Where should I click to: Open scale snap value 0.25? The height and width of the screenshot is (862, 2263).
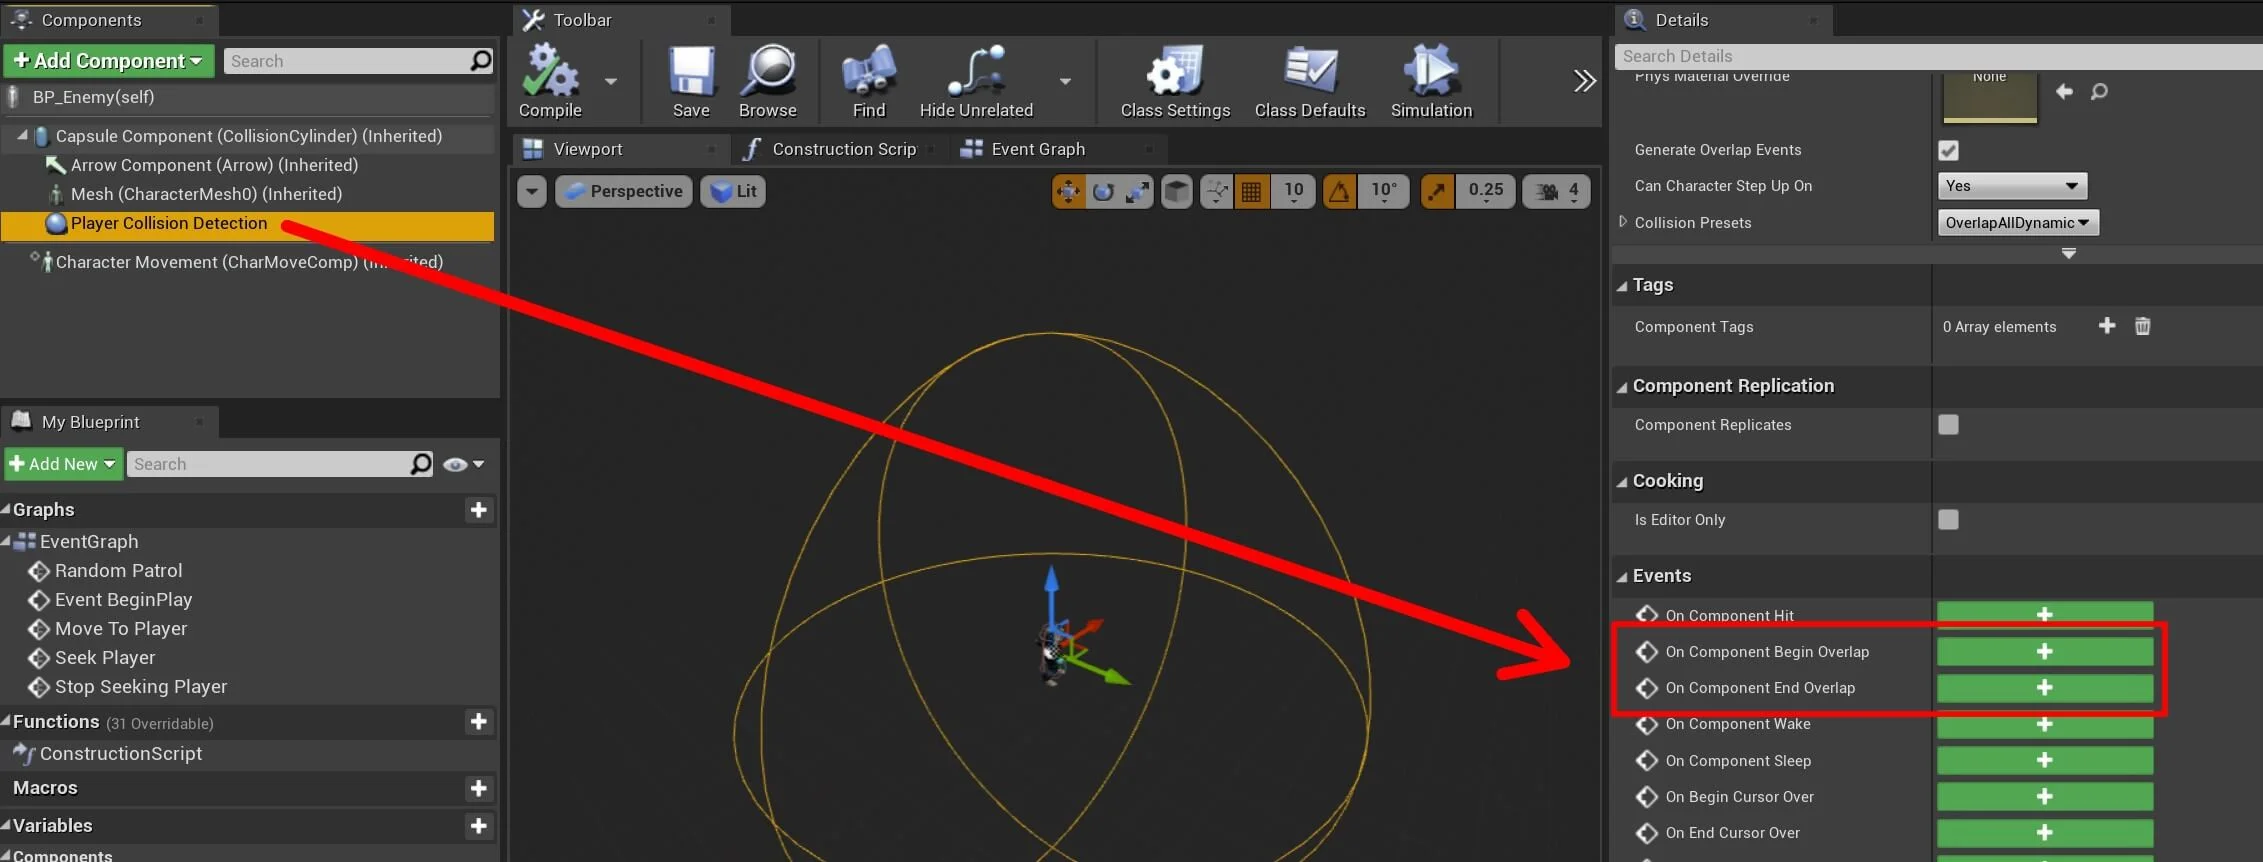1486,191
